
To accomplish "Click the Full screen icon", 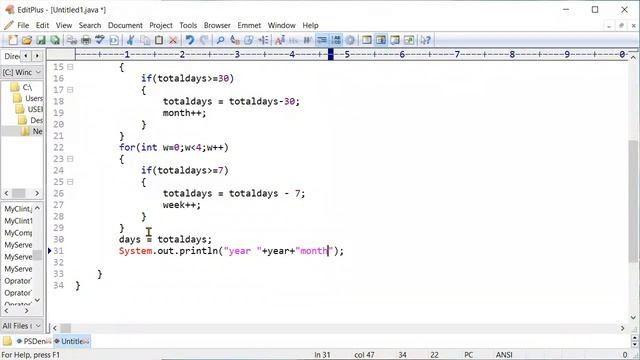I will tap(409, 40).
